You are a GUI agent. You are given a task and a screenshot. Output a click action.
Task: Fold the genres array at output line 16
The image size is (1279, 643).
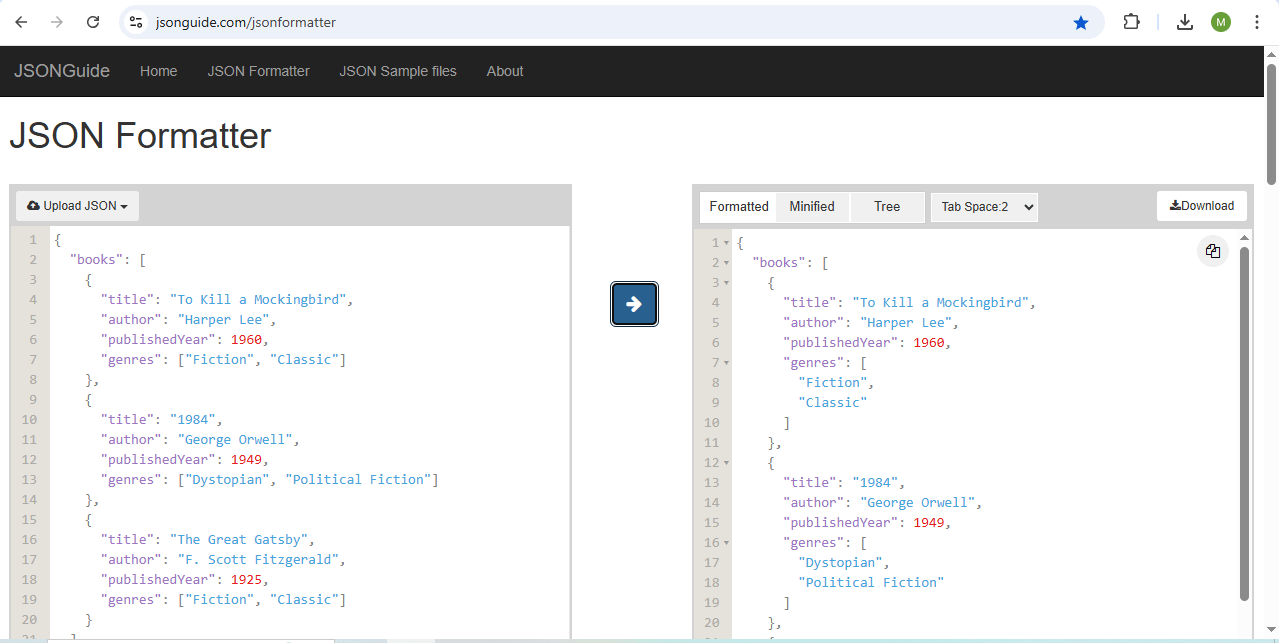(x=726, y=543)
